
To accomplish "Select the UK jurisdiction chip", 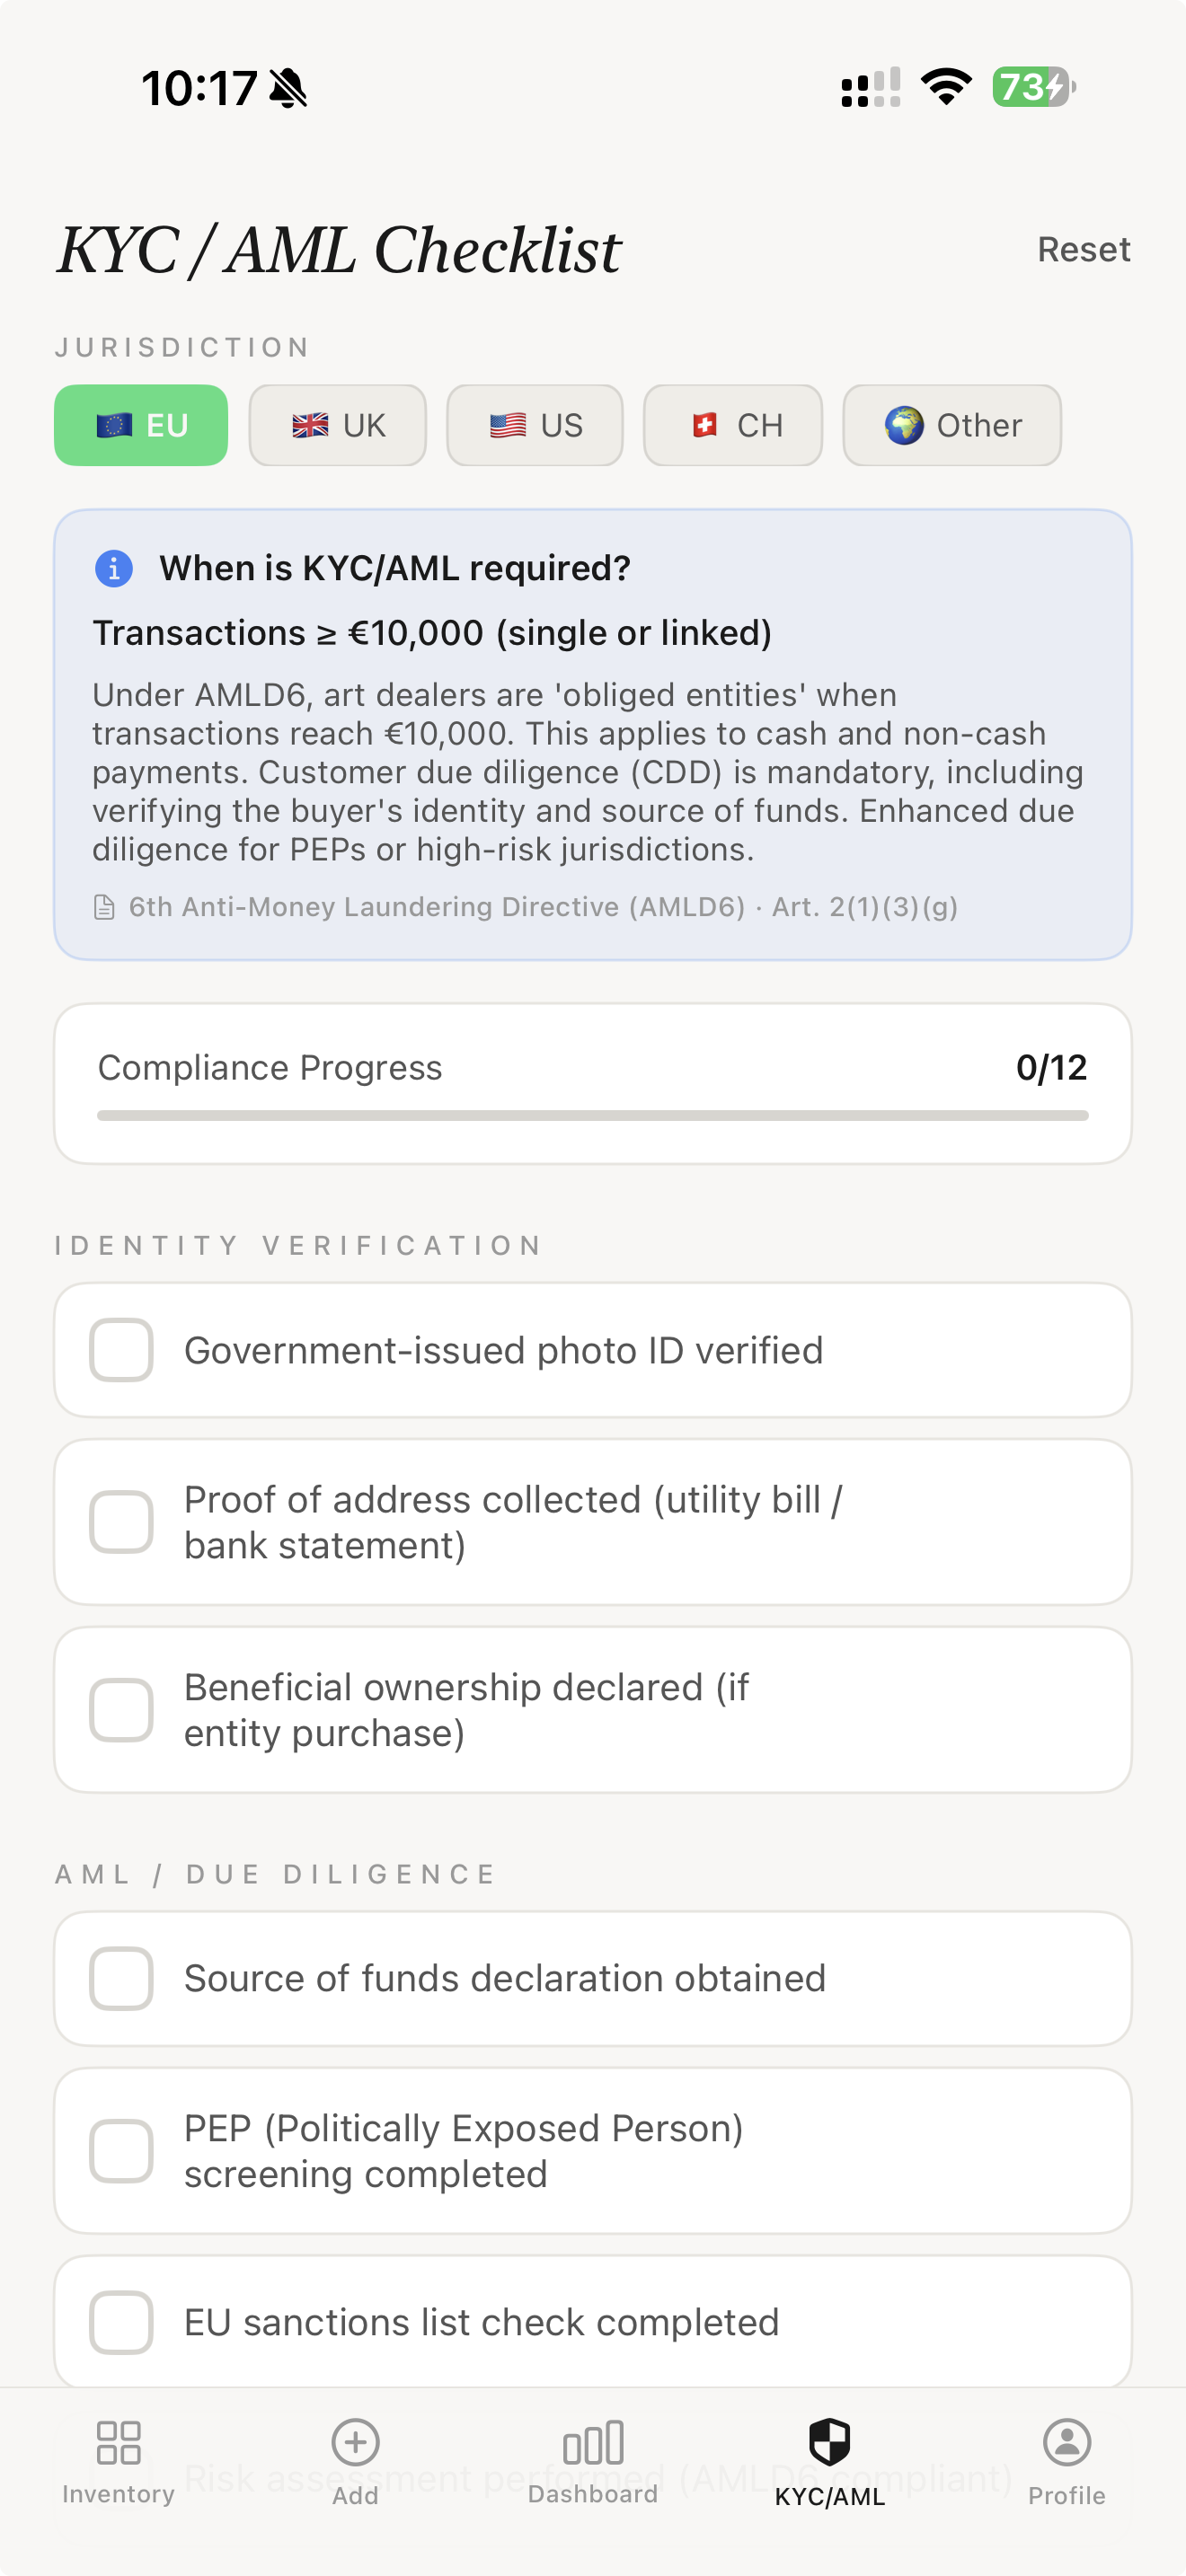I will coord(337,425).
